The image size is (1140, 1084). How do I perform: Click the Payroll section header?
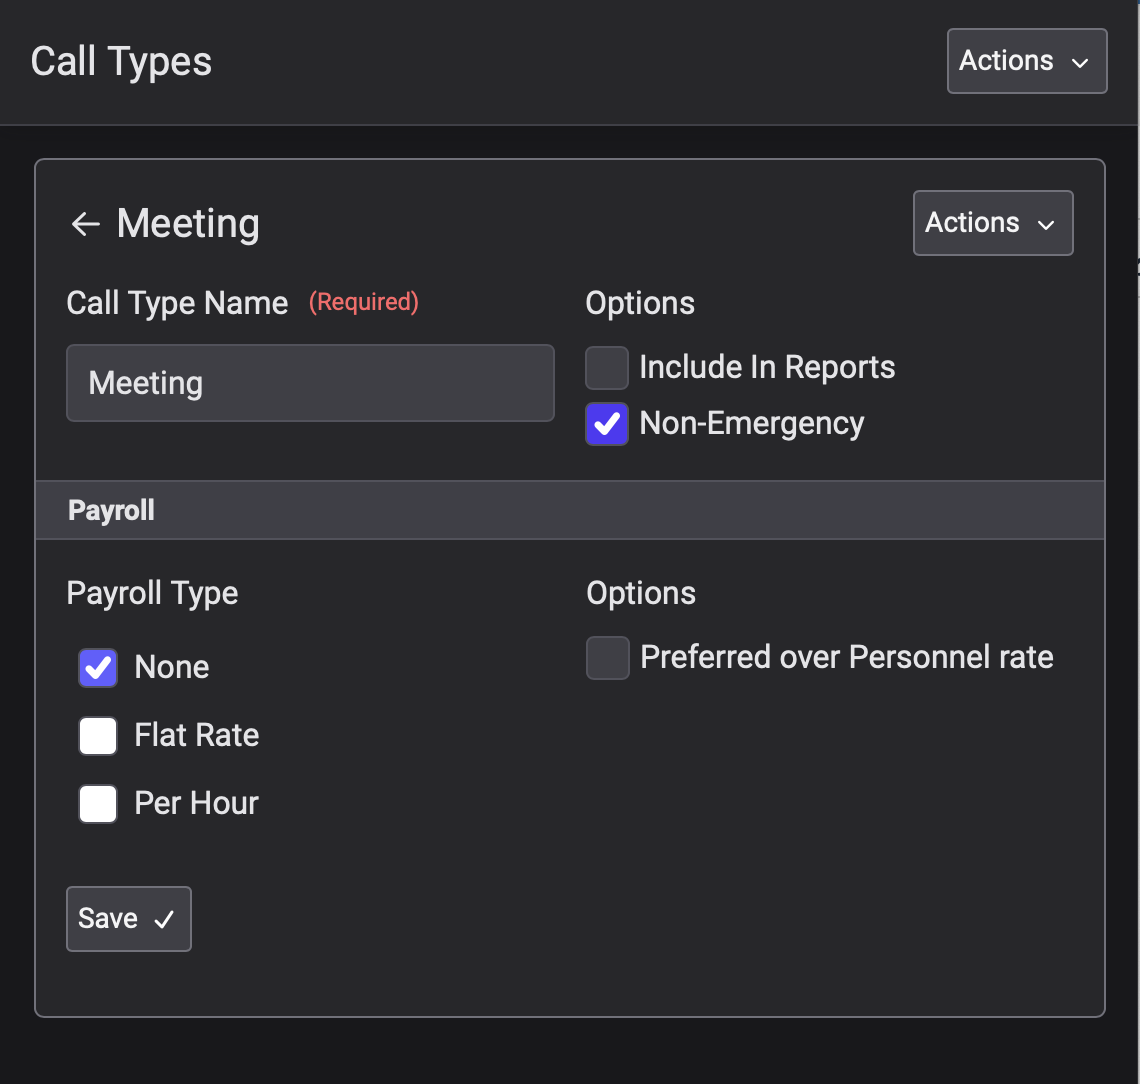pos(570,510)
